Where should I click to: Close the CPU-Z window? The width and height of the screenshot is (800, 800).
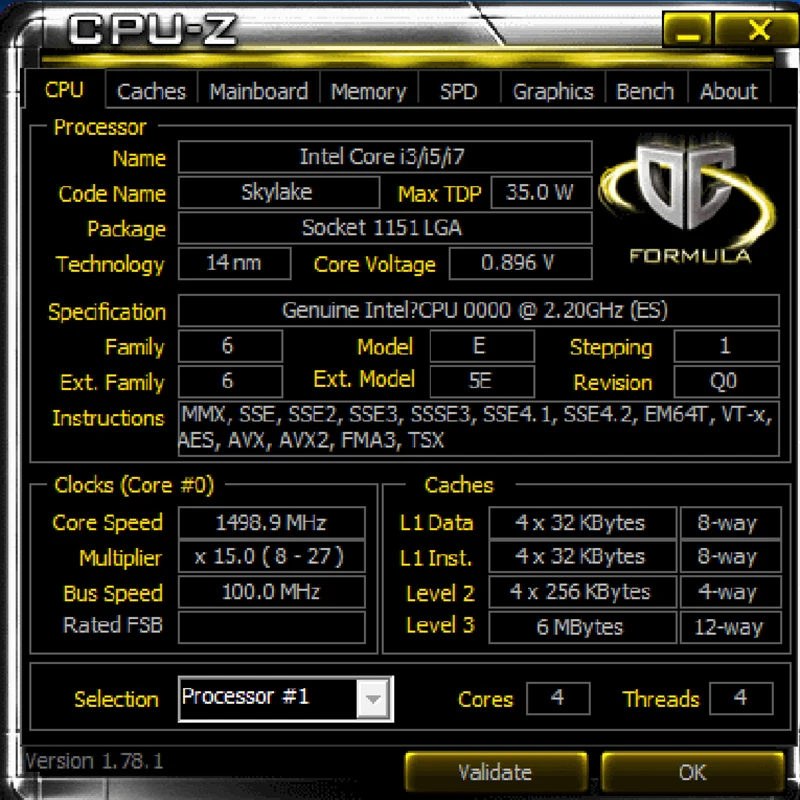pos(758,31)
